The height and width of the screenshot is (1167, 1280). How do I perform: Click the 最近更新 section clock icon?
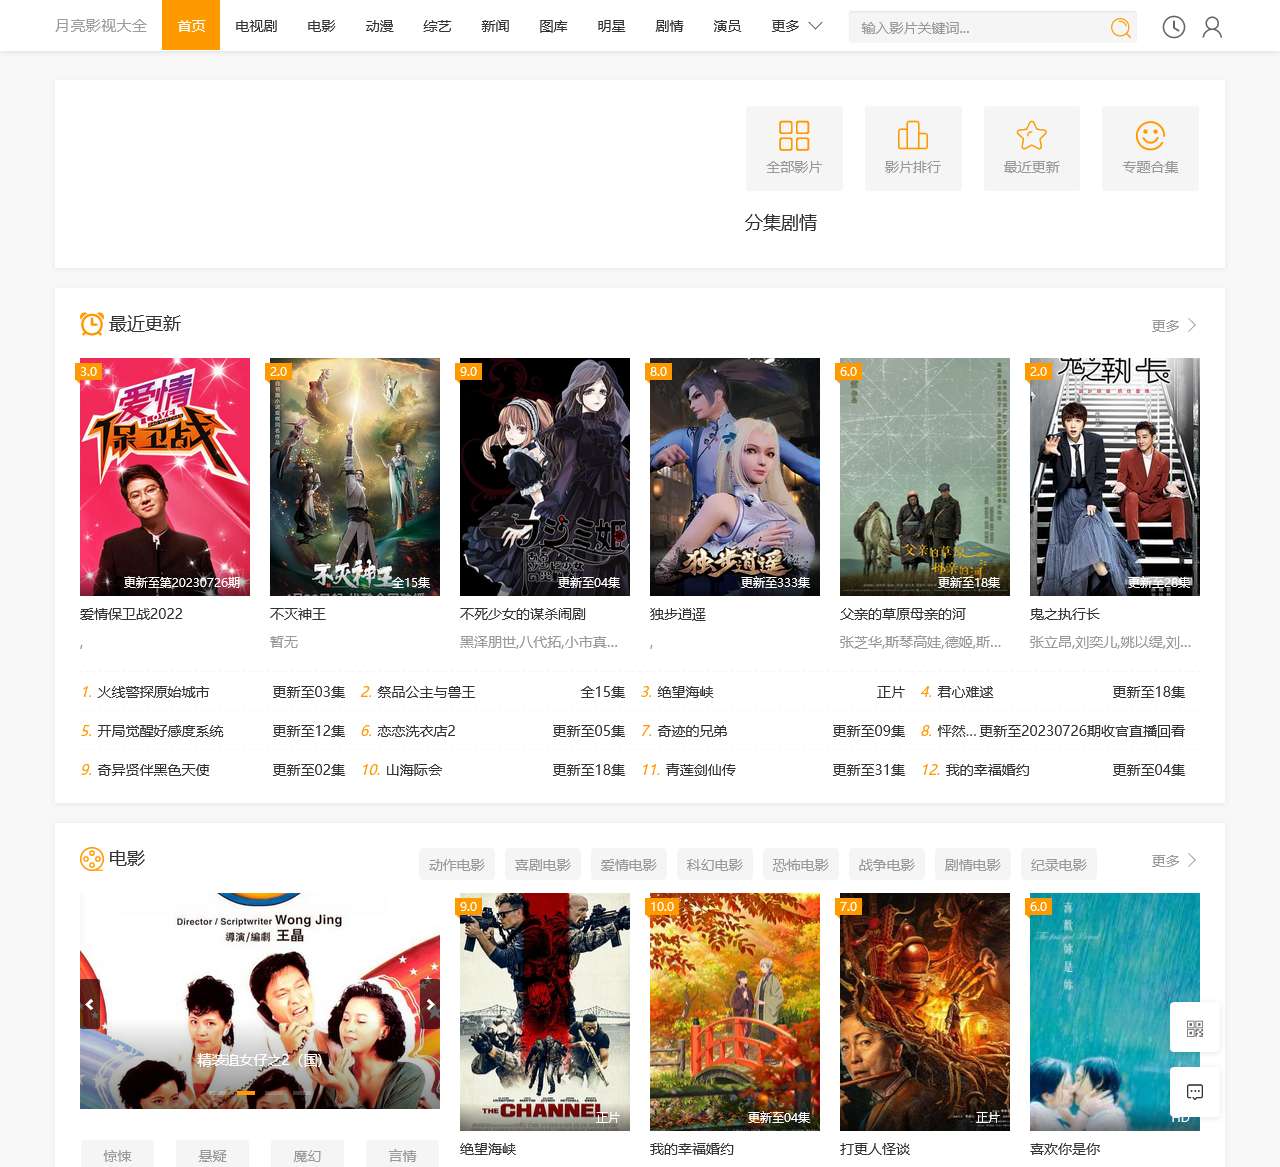tap(92, 324)
